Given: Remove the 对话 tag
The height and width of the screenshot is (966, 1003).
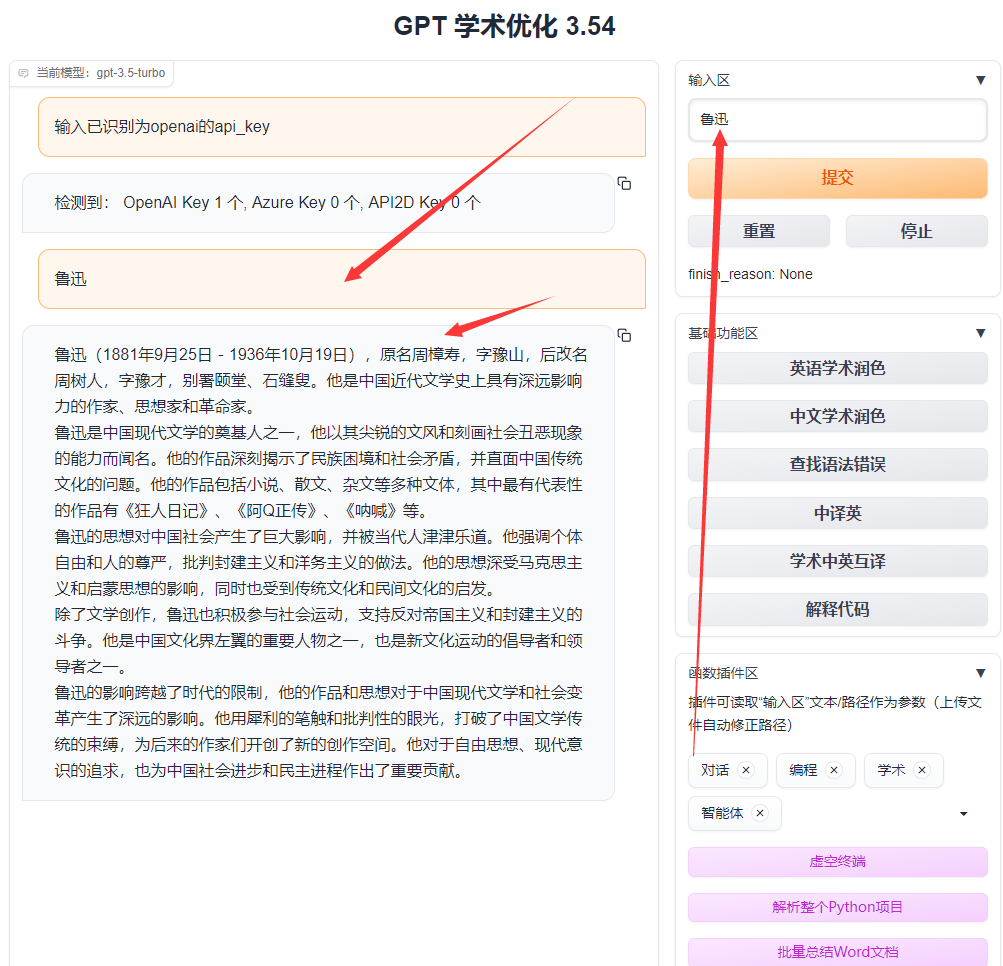Looking at the screenshot, I should tap(746, 770).
